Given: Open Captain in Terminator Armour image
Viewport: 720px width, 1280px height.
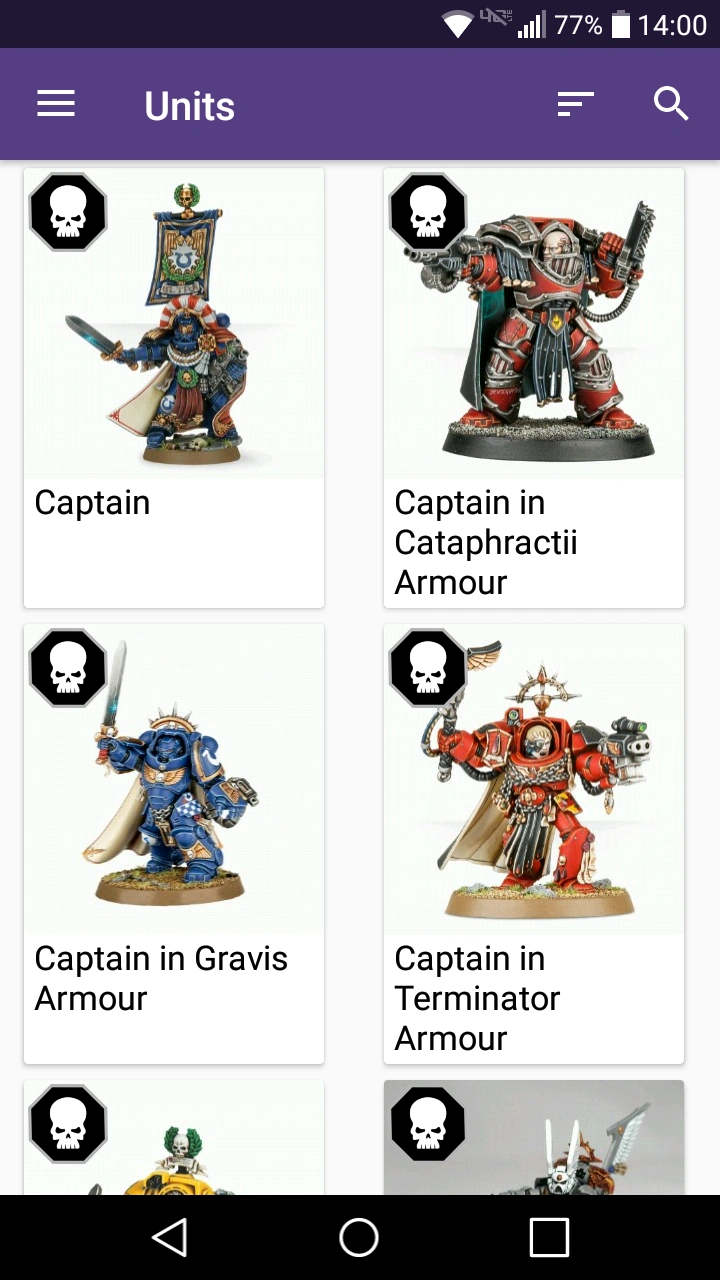Looking at the screenshot, I should coord(534,779).
